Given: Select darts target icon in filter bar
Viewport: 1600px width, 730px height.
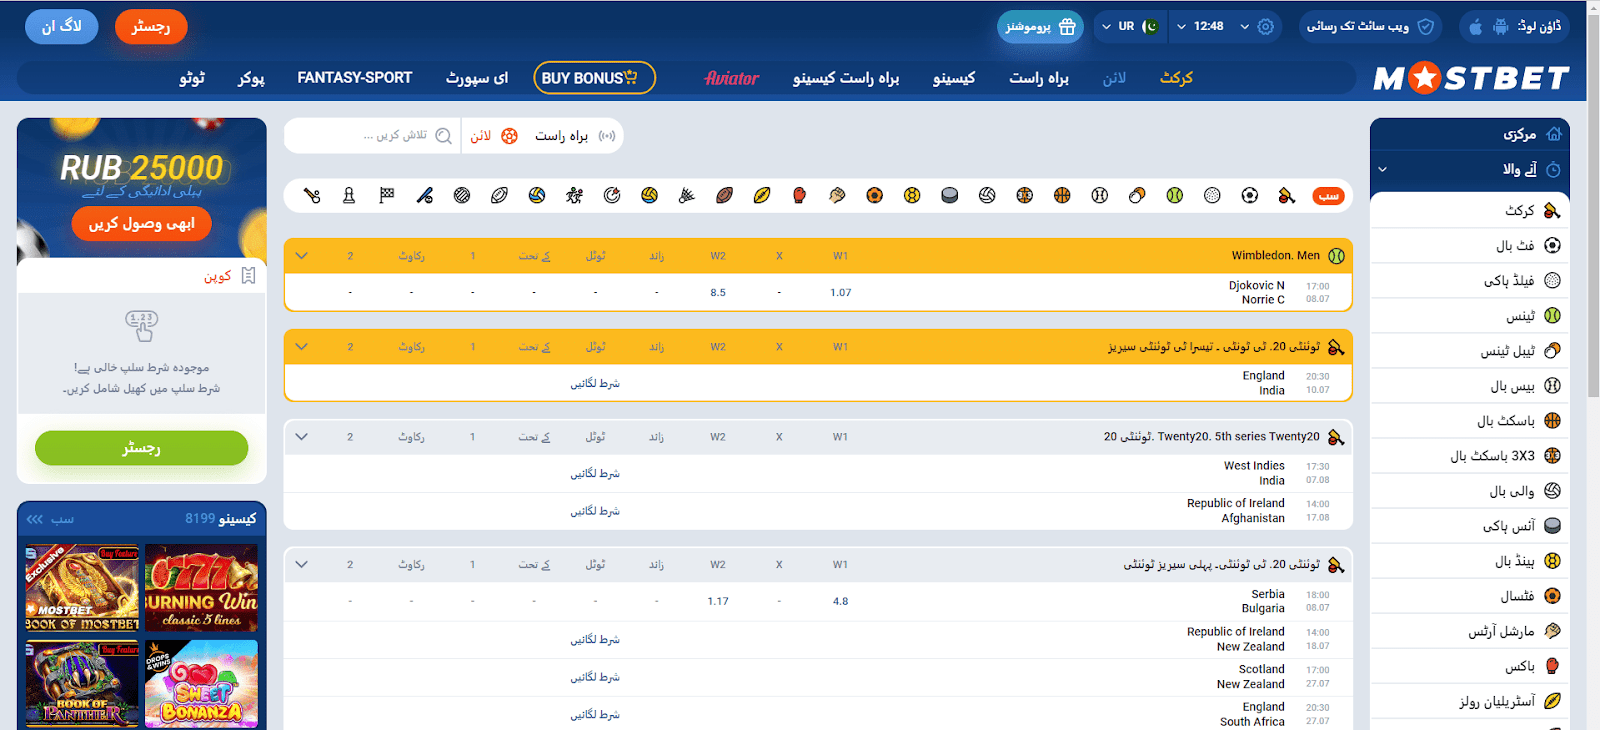Looking at the screenshot, I should [x=612, y=196].
